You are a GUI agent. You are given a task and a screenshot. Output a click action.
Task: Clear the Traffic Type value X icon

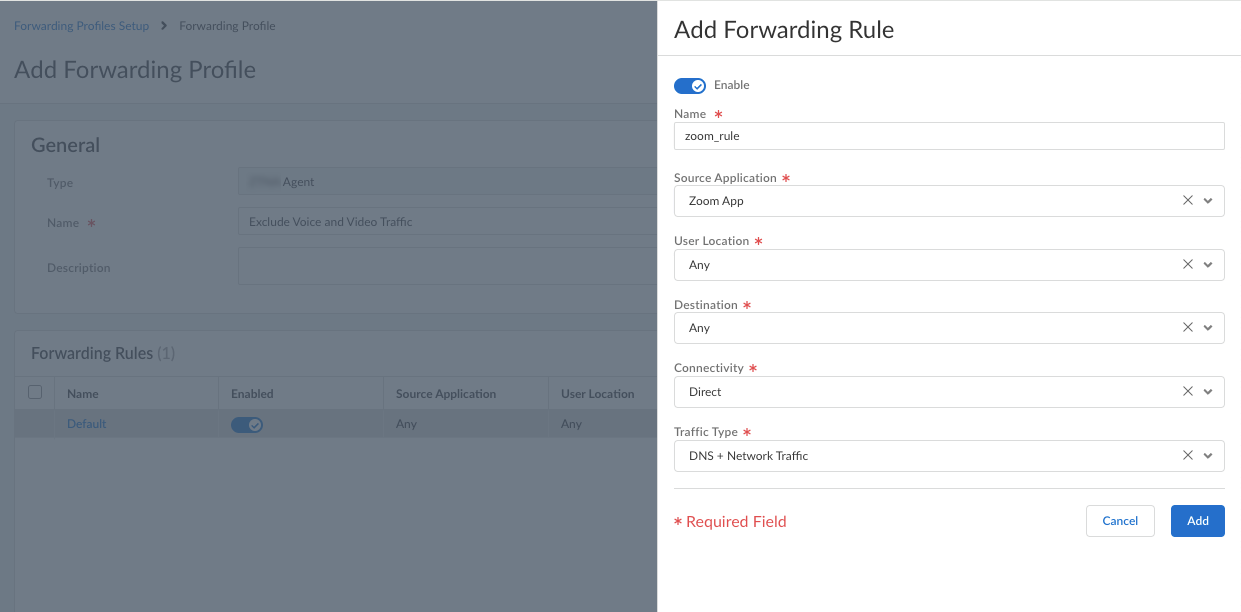point(1188,456)
